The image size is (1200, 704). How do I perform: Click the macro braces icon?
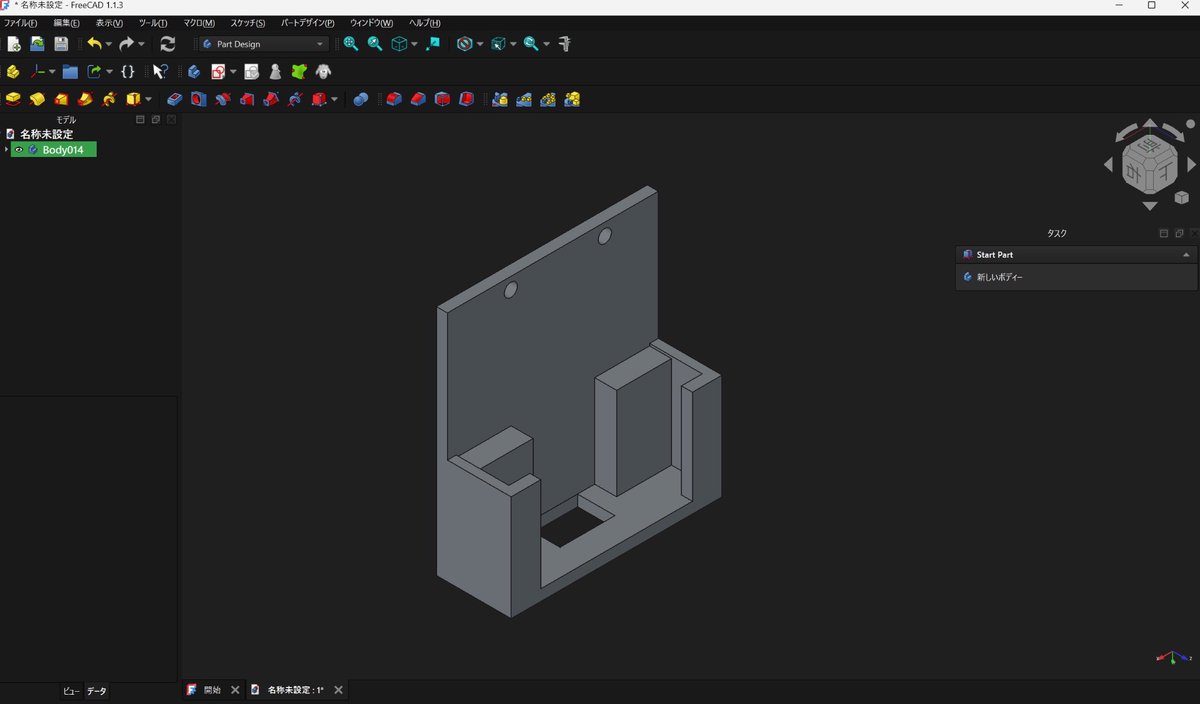[x=128, y=72]
